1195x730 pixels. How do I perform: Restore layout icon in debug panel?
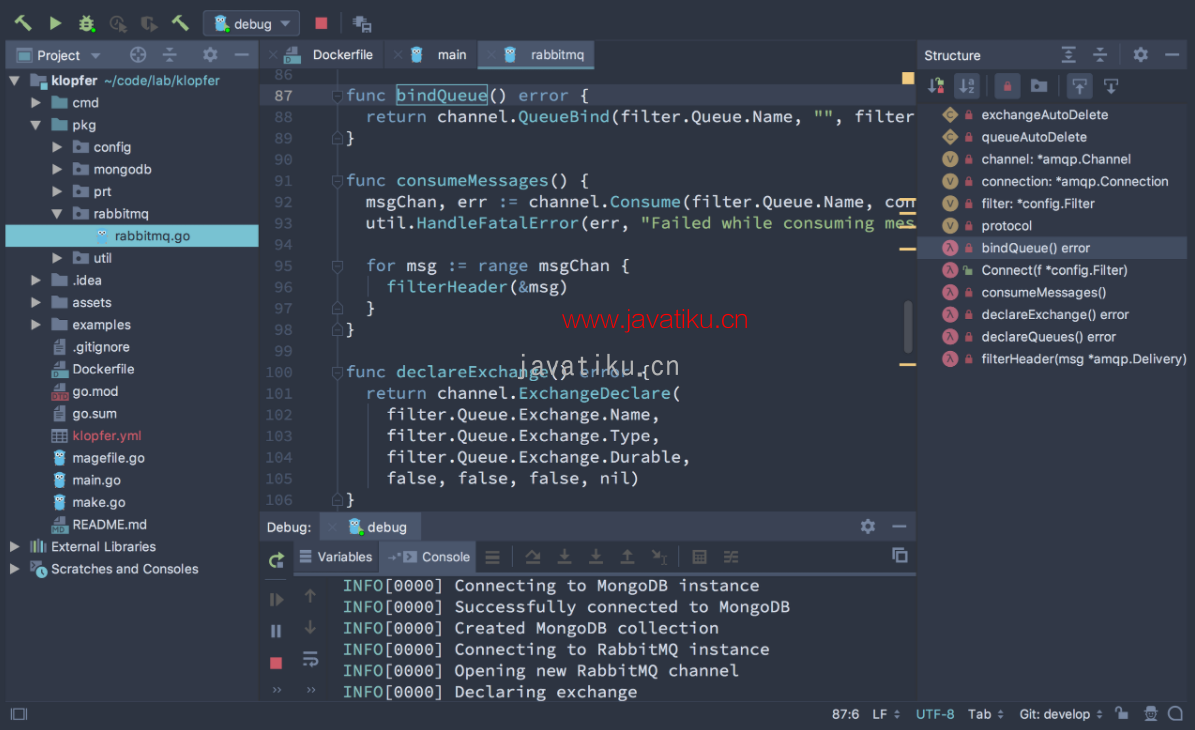click(899, 556)
